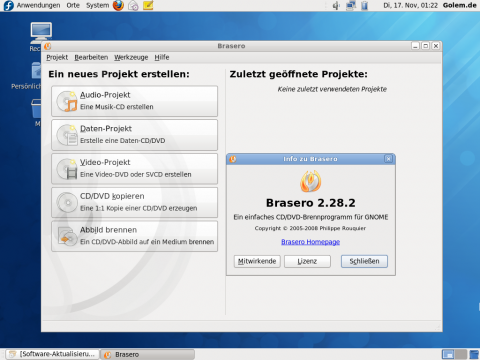Open the Orte panel menu
This screenshot has width=480, height=360.
73,5
